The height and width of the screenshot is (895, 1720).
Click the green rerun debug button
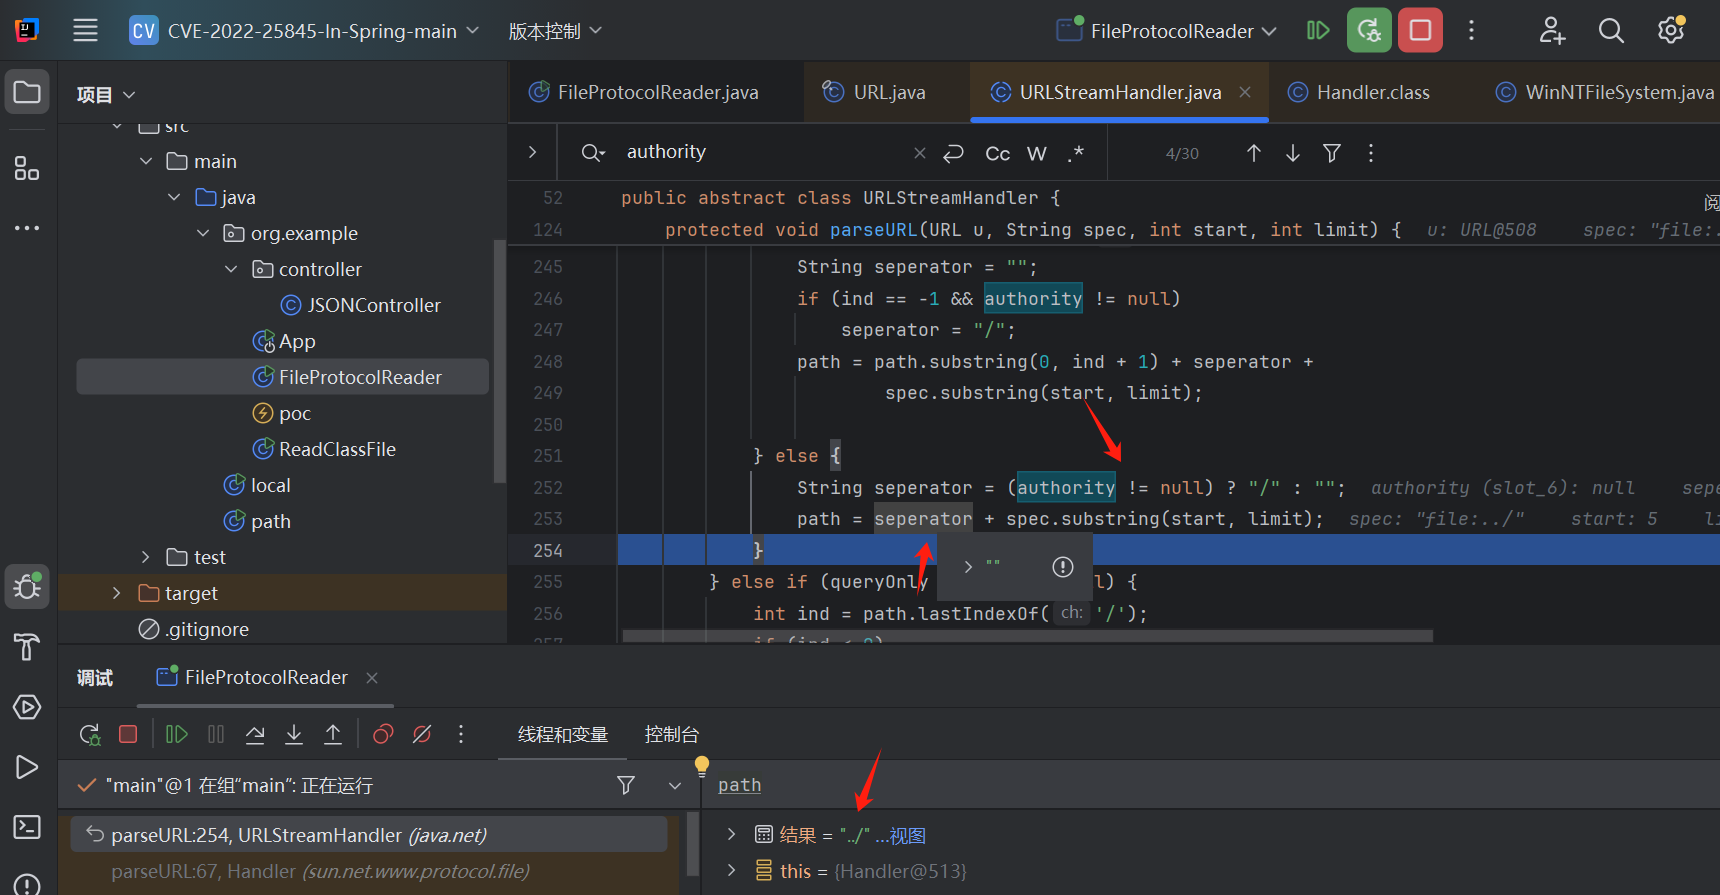[x=1369, y=30]
